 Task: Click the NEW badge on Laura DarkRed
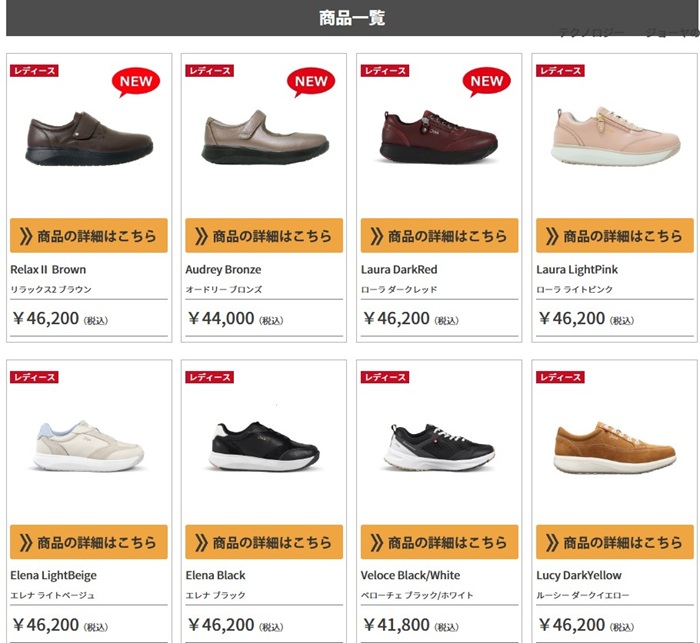(487, 82)
